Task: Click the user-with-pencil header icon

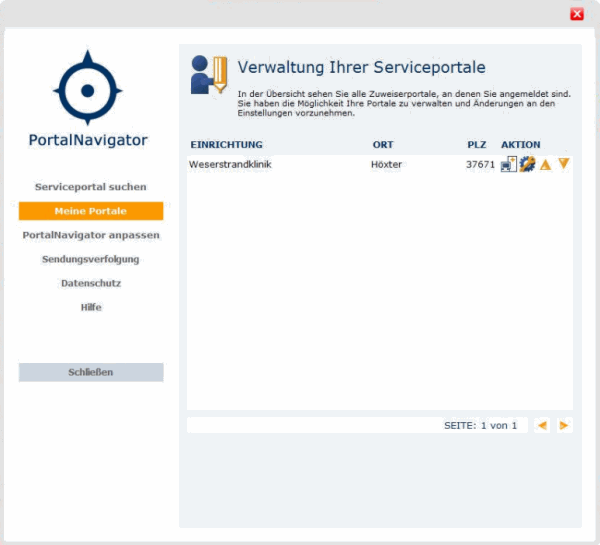Action: [209, 75]
